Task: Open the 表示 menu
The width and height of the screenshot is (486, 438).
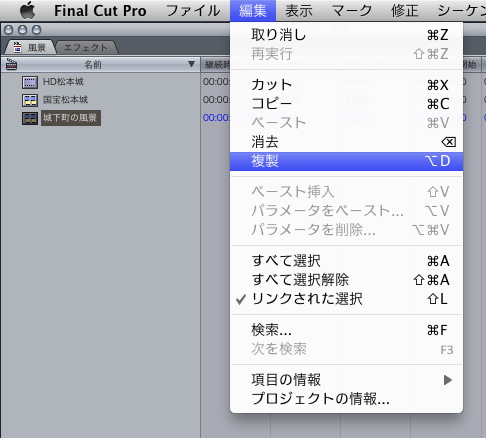Action: pos(299,11)
